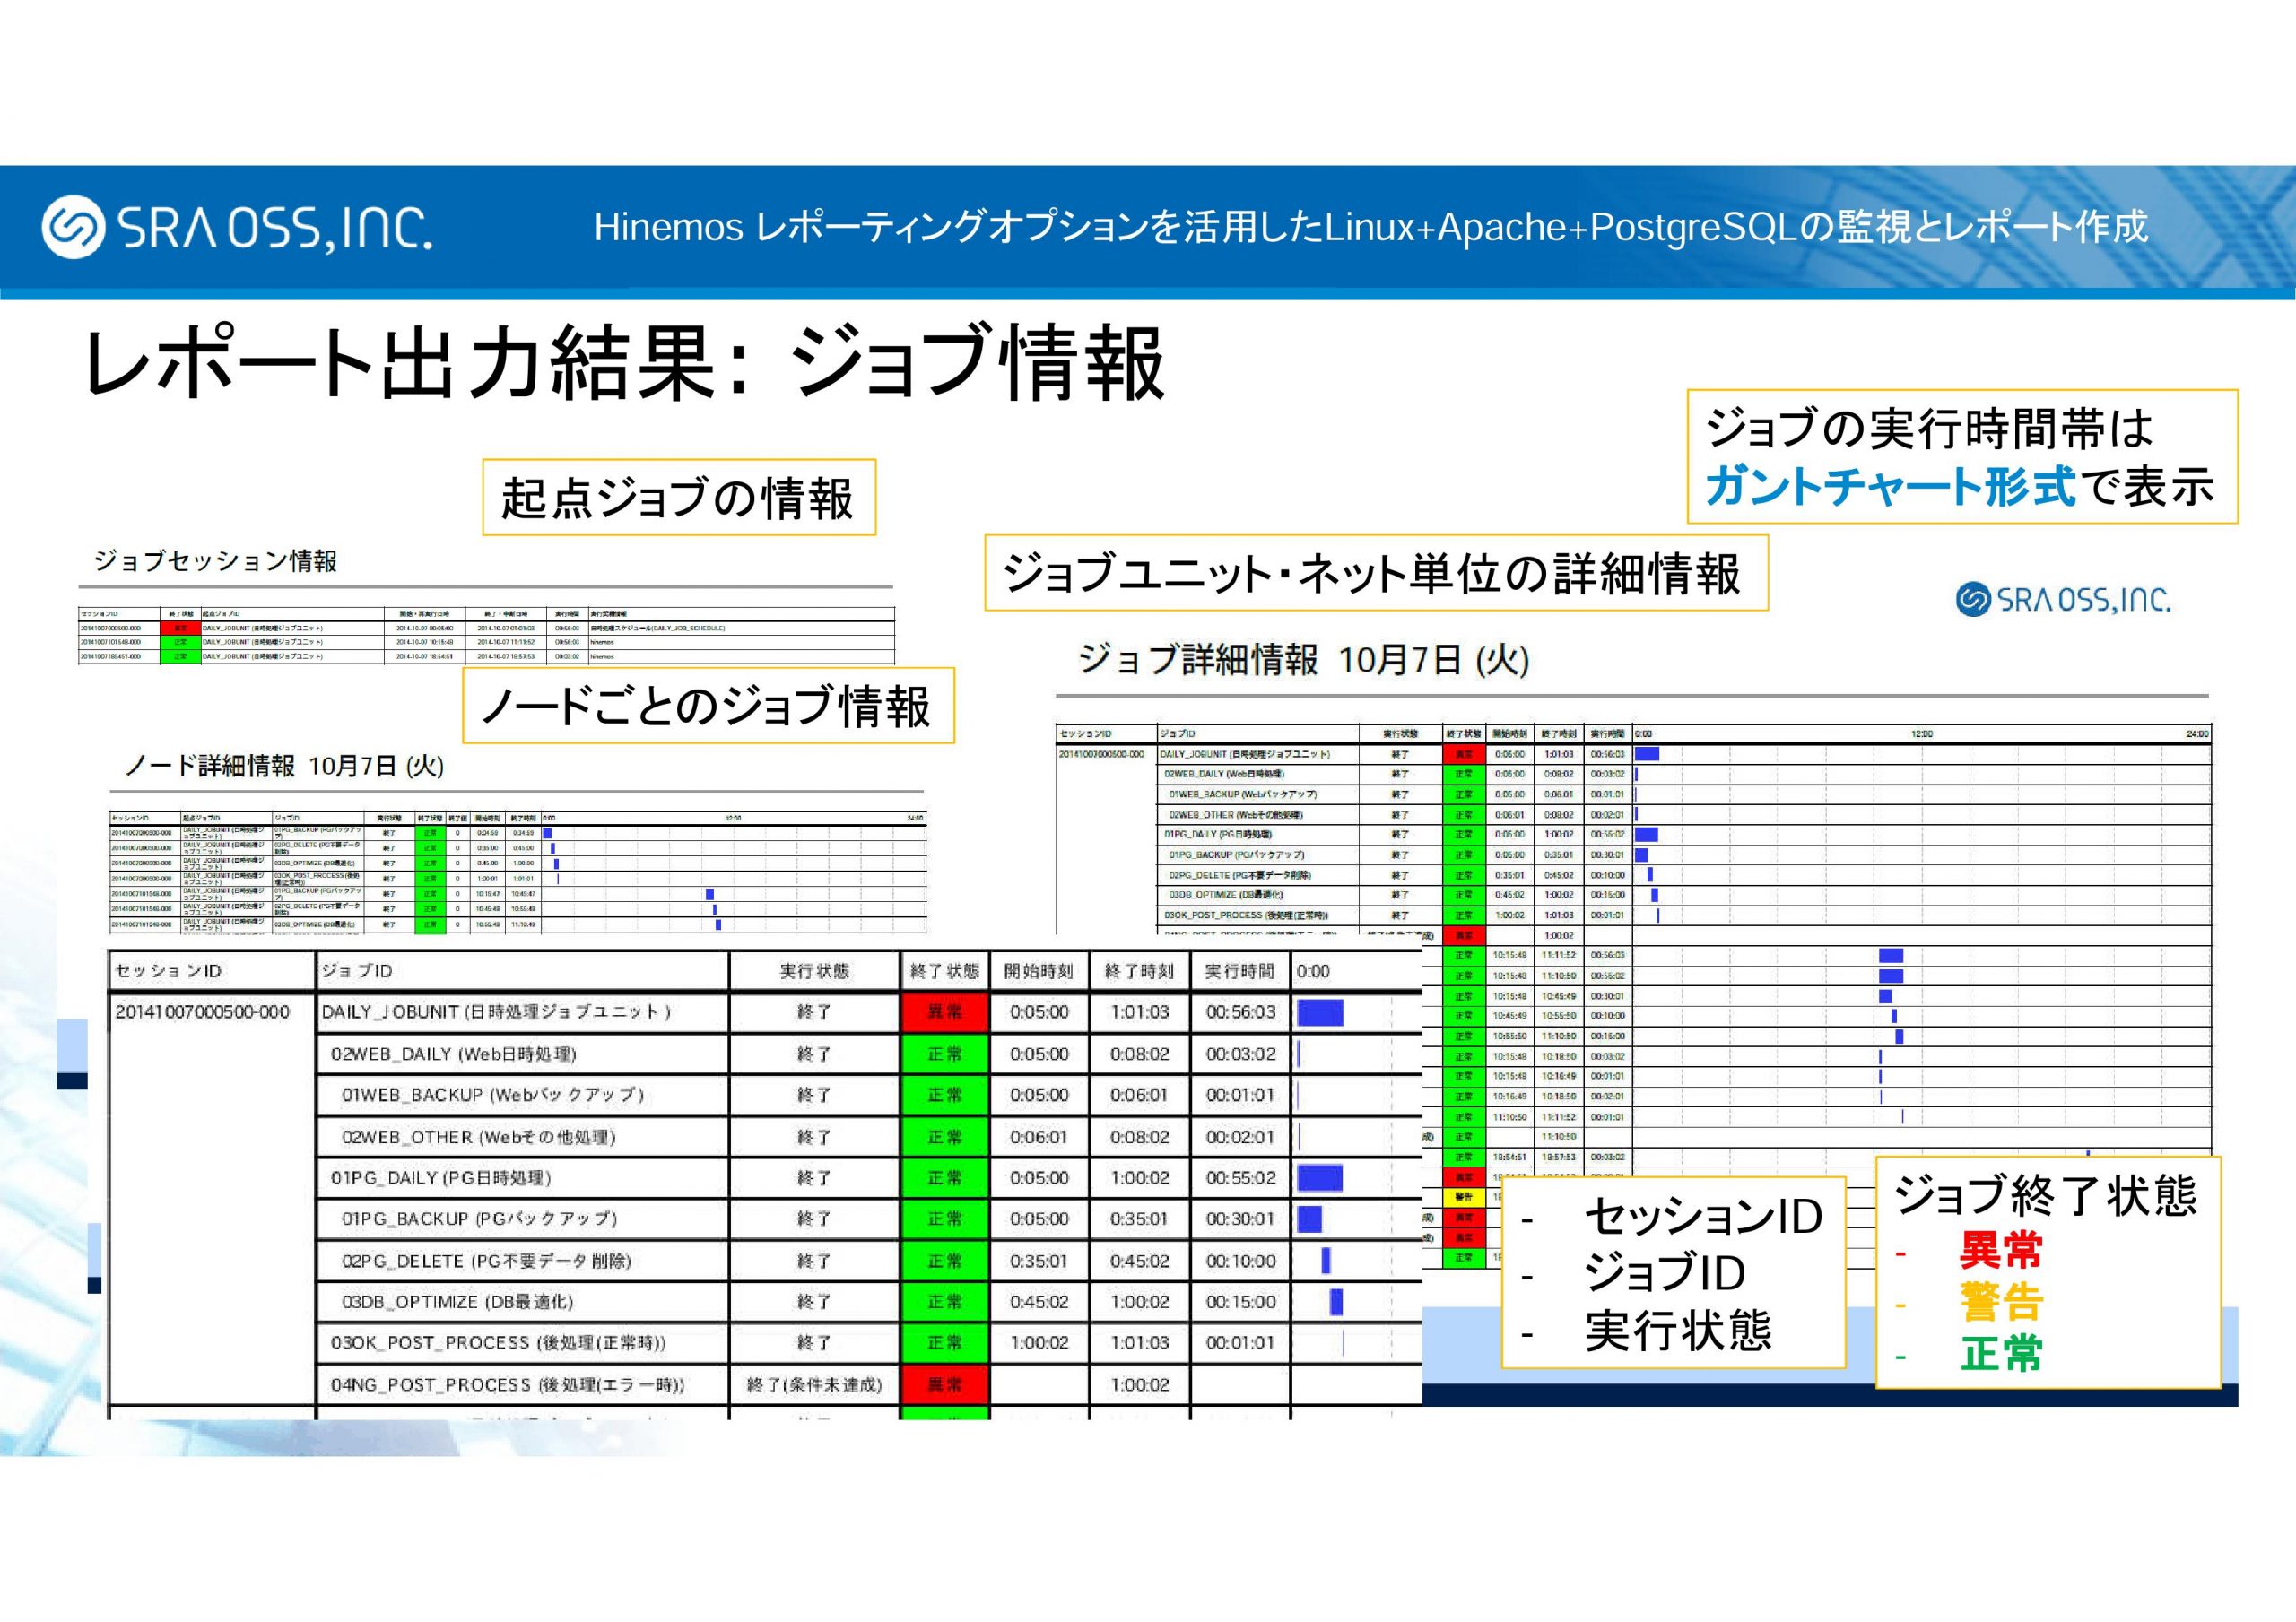This screenshot has width=2296, height=1622.
Task: Click the 実行状態 column header in the enlarged table
Action: click(x=814, y=971)
